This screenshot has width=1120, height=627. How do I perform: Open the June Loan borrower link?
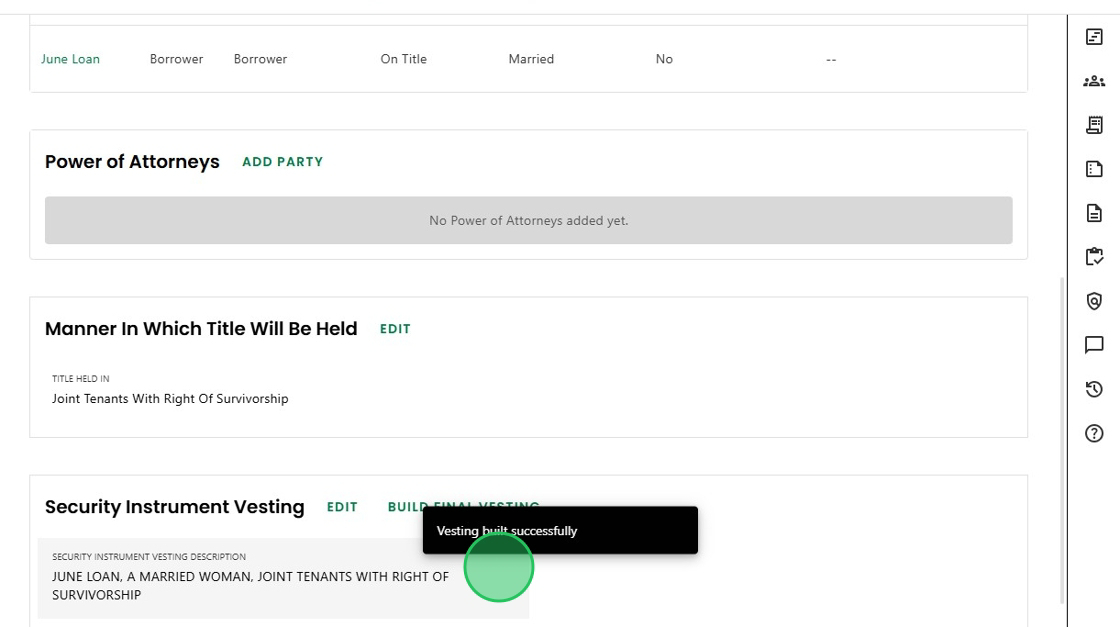tap(70, 59)
